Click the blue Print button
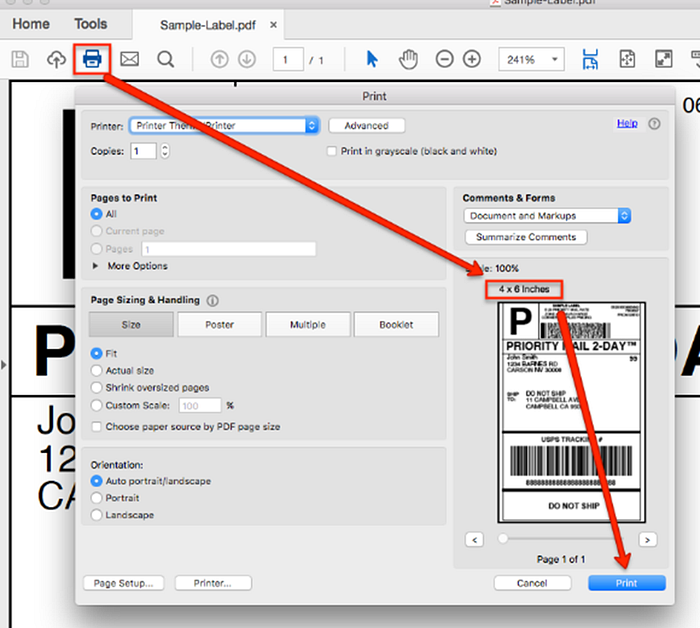This screenshot has width=700, height=628. [627, 583]
